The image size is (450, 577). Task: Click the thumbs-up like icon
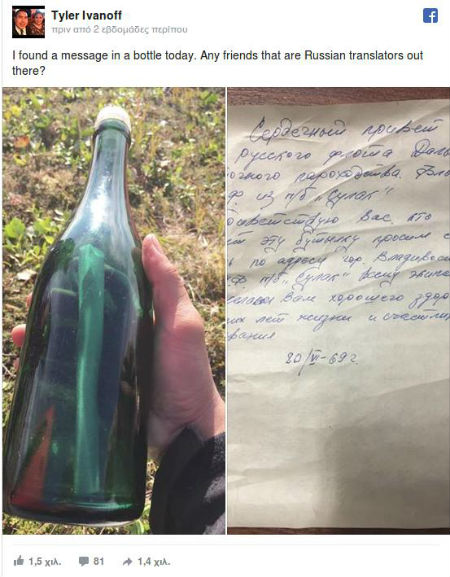(x=18, y=562)
